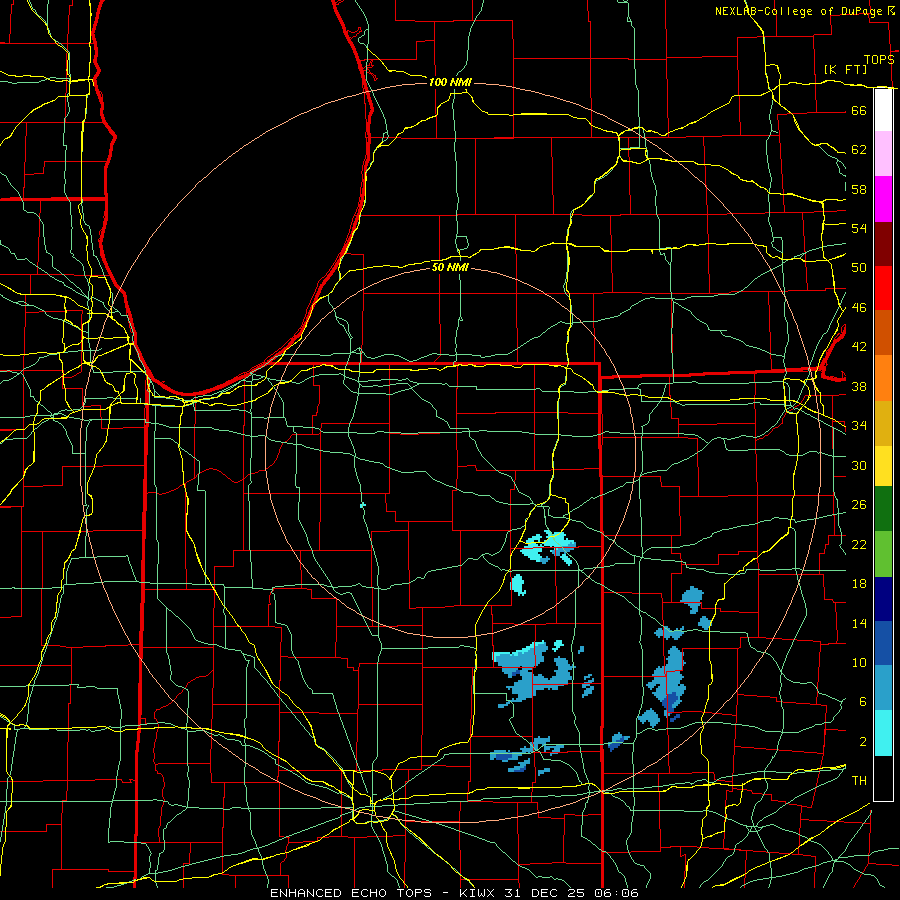This screenshot has height=900, width=900.
Task: Click the white swatch in the tops legend
Action: click(883, 110)
